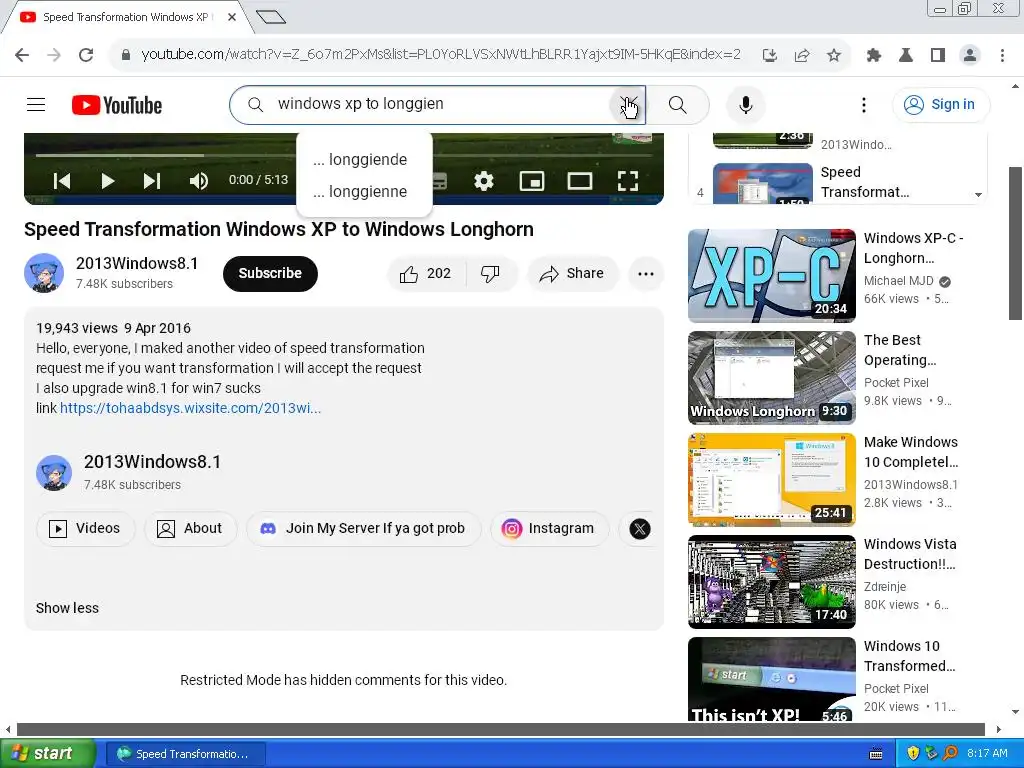Open more actions ellipsis under video
This screenshot has height=768, width=1024.
point(645,274)
